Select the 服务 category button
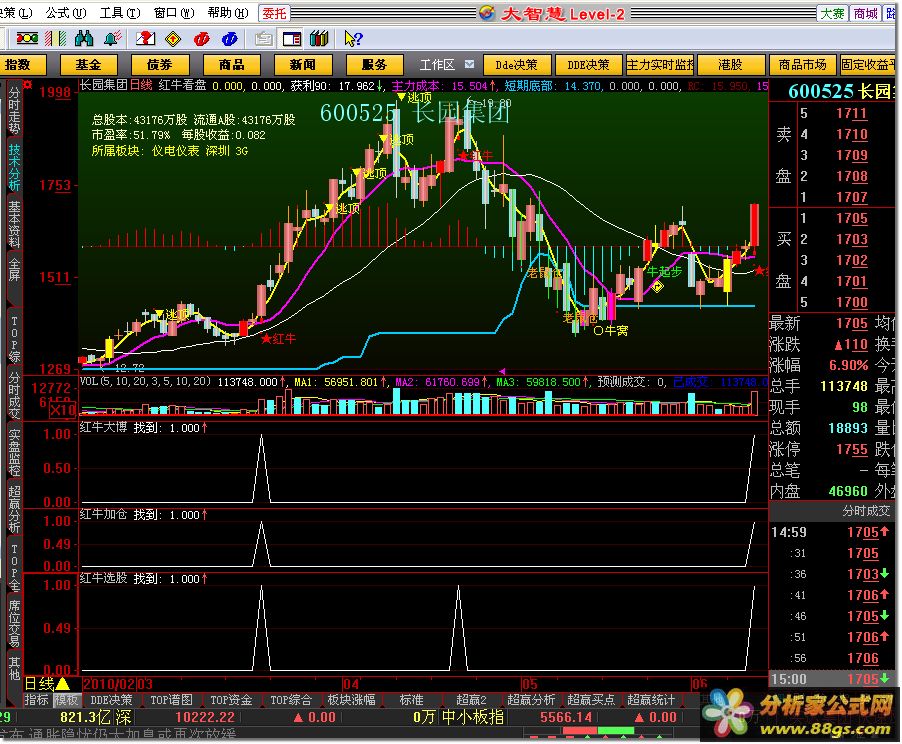This screenshot has width=902, height=744. pos(374,64)
